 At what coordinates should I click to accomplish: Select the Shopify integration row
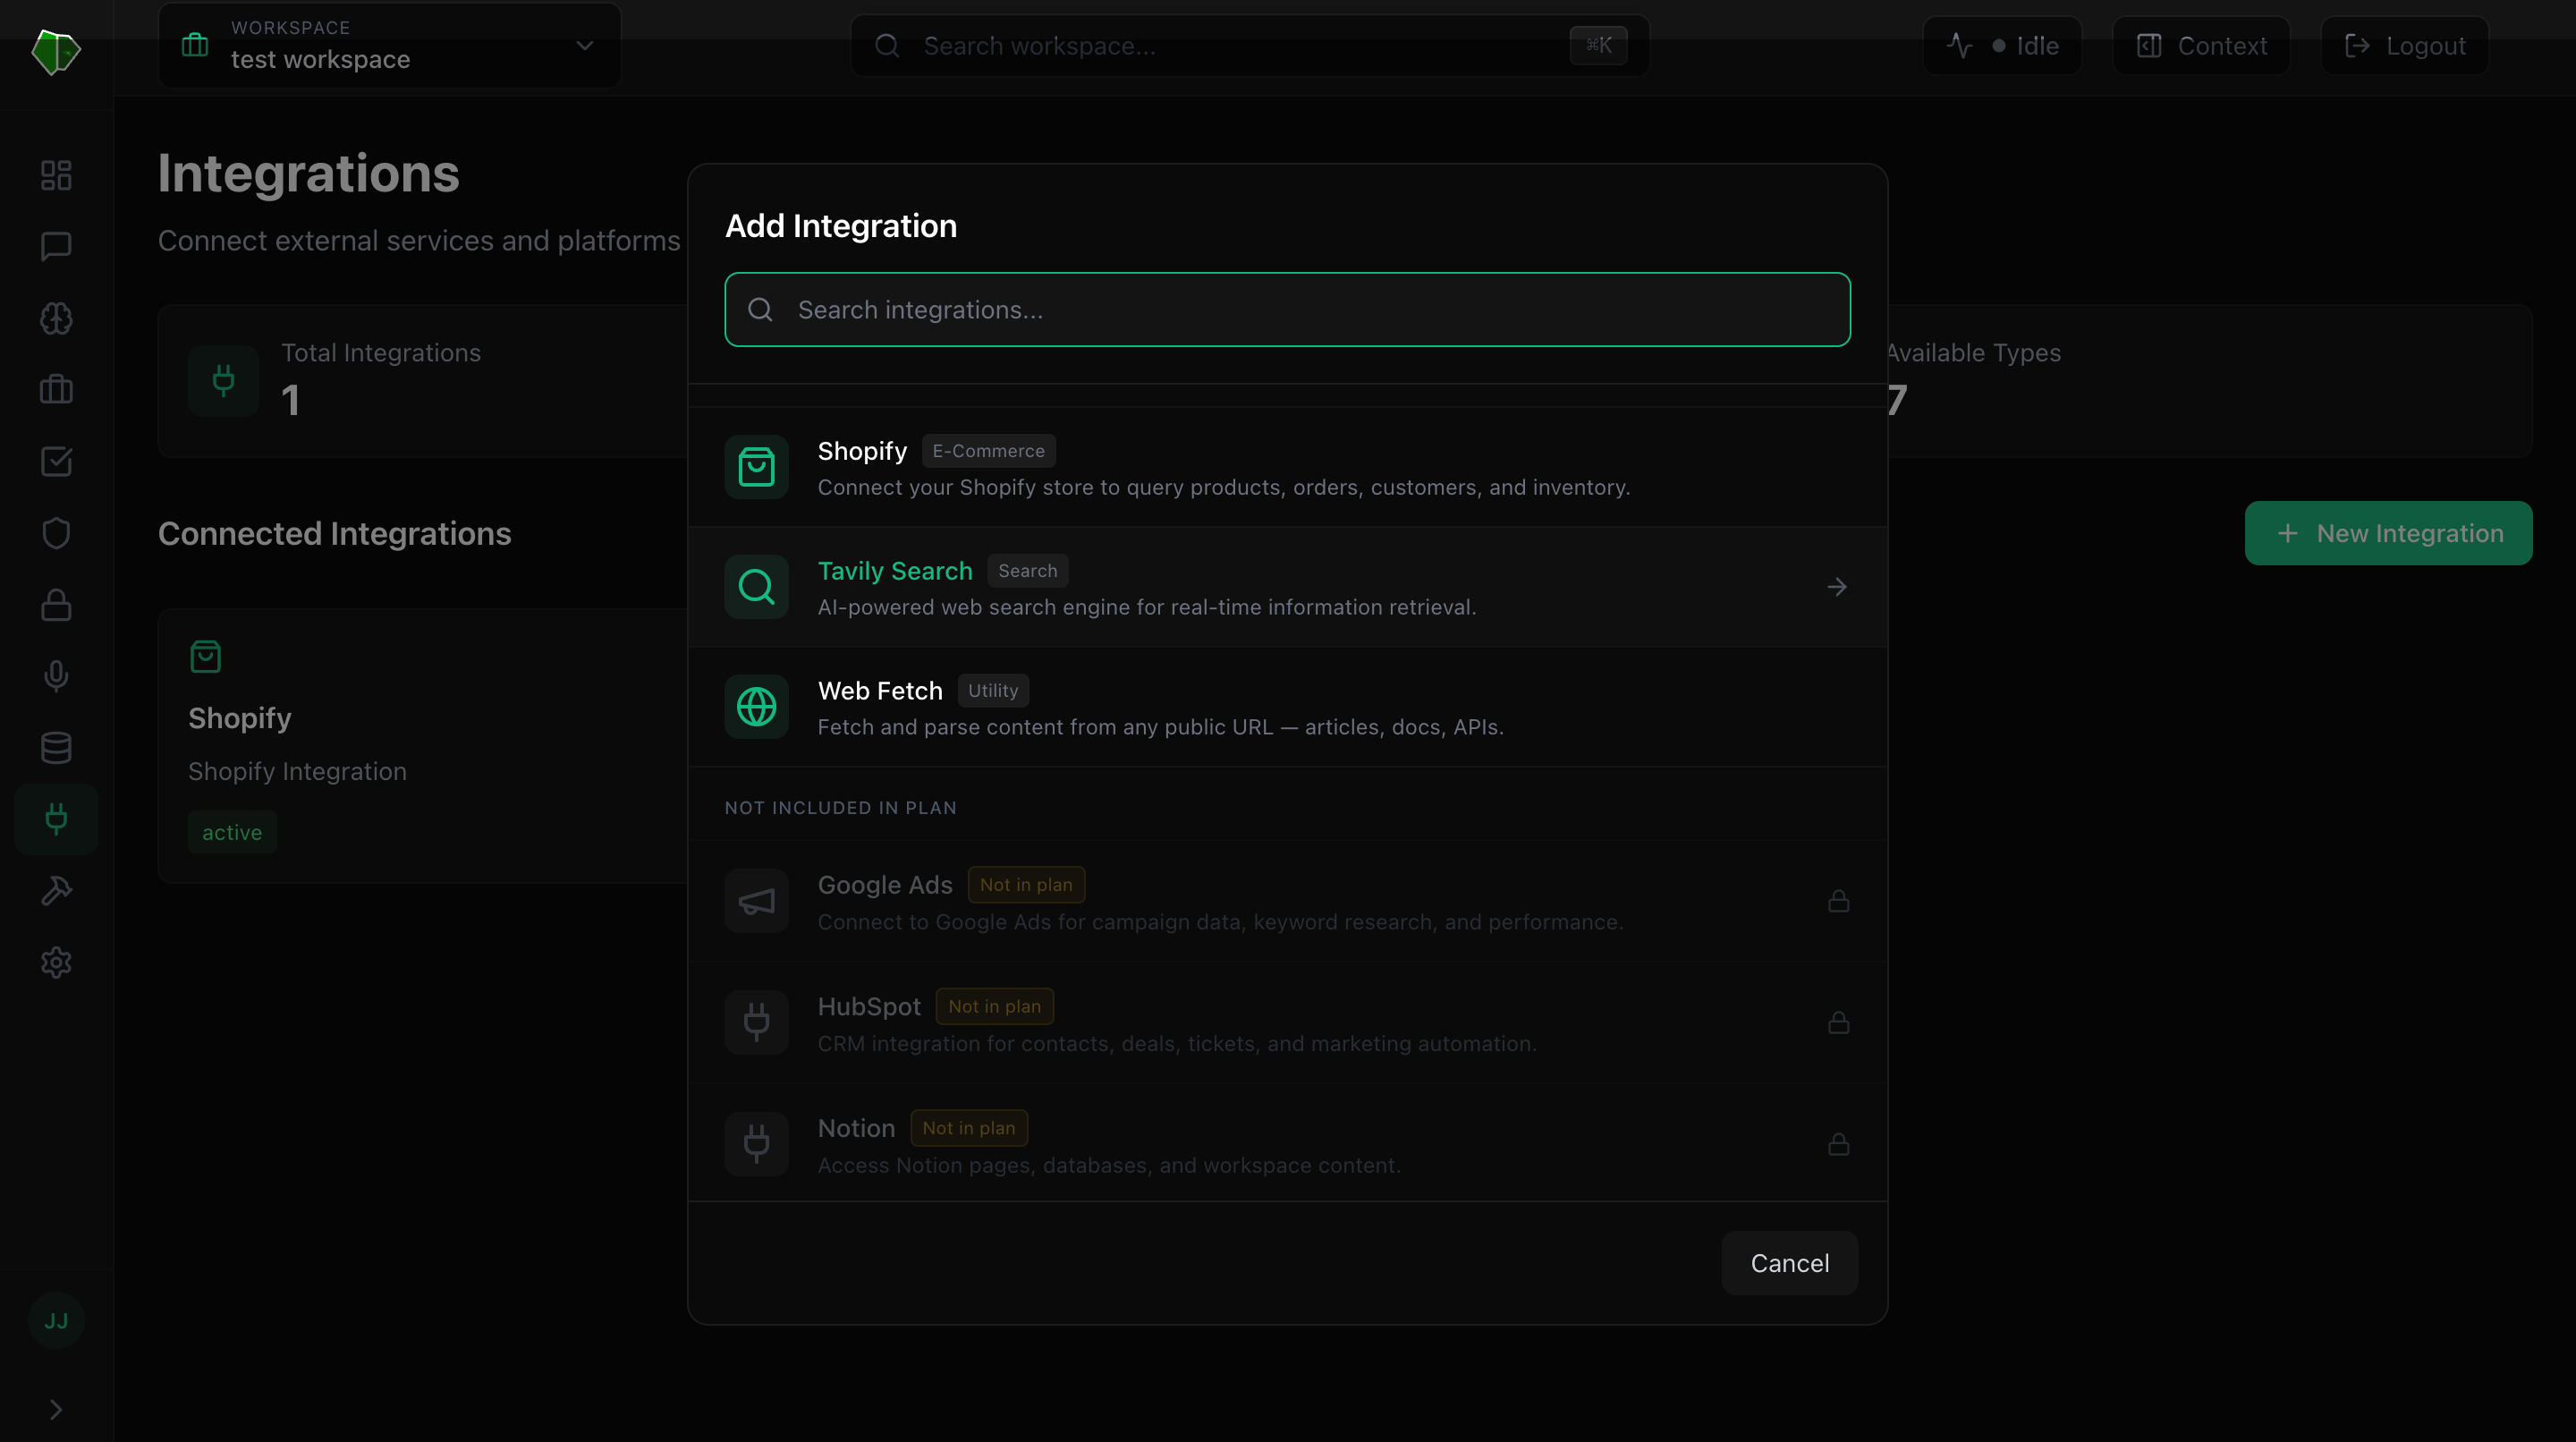1287,467
